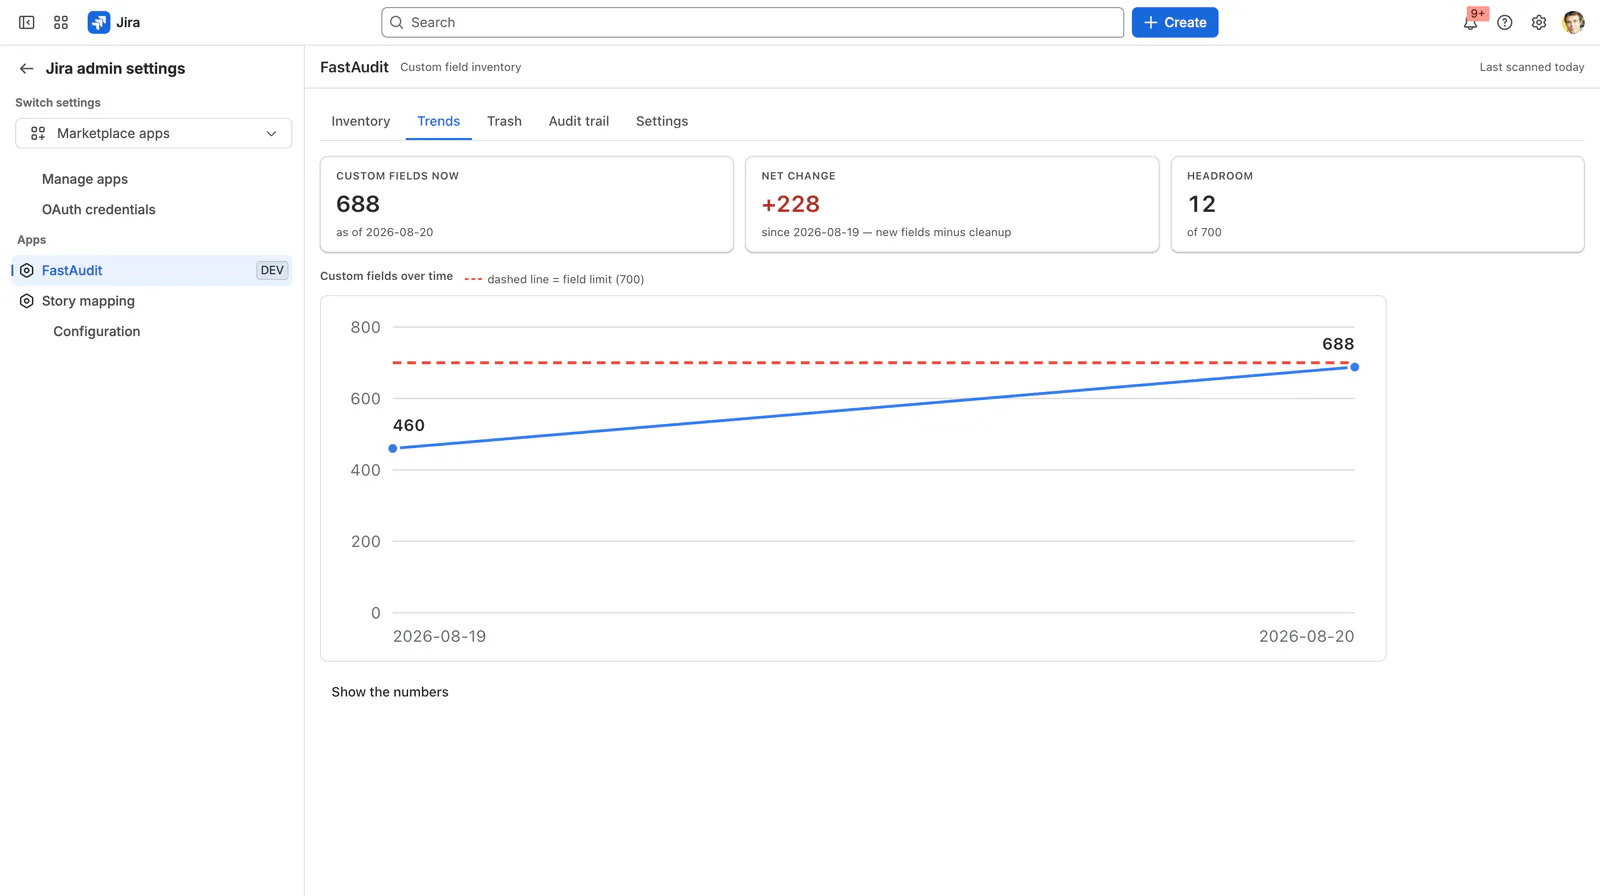1600x896 pixels.
Task: Click the Create button
Action: (x=1175, y=22)
